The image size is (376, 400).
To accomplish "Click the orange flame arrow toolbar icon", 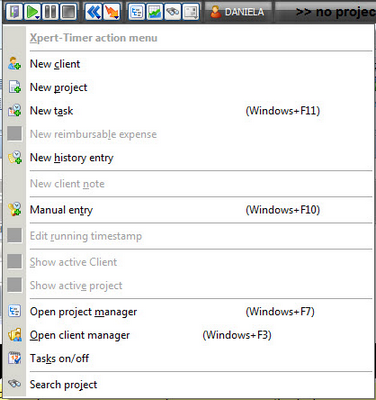I will (x=111, y=12).
